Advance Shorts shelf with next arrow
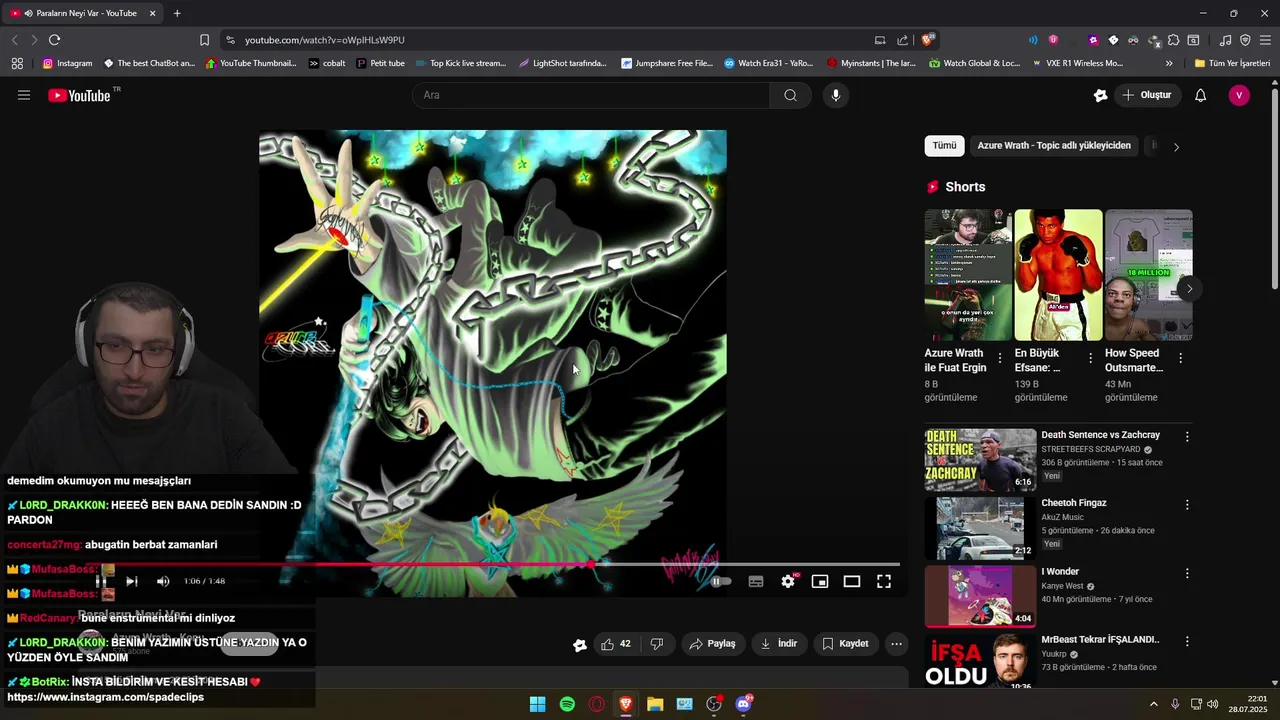The width and height of the screenshot is (1280, 720). [1189, 289]
